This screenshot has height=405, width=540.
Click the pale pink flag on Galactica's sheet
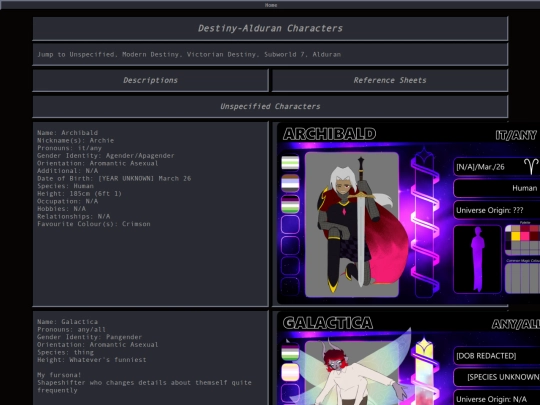pos(290,373)
